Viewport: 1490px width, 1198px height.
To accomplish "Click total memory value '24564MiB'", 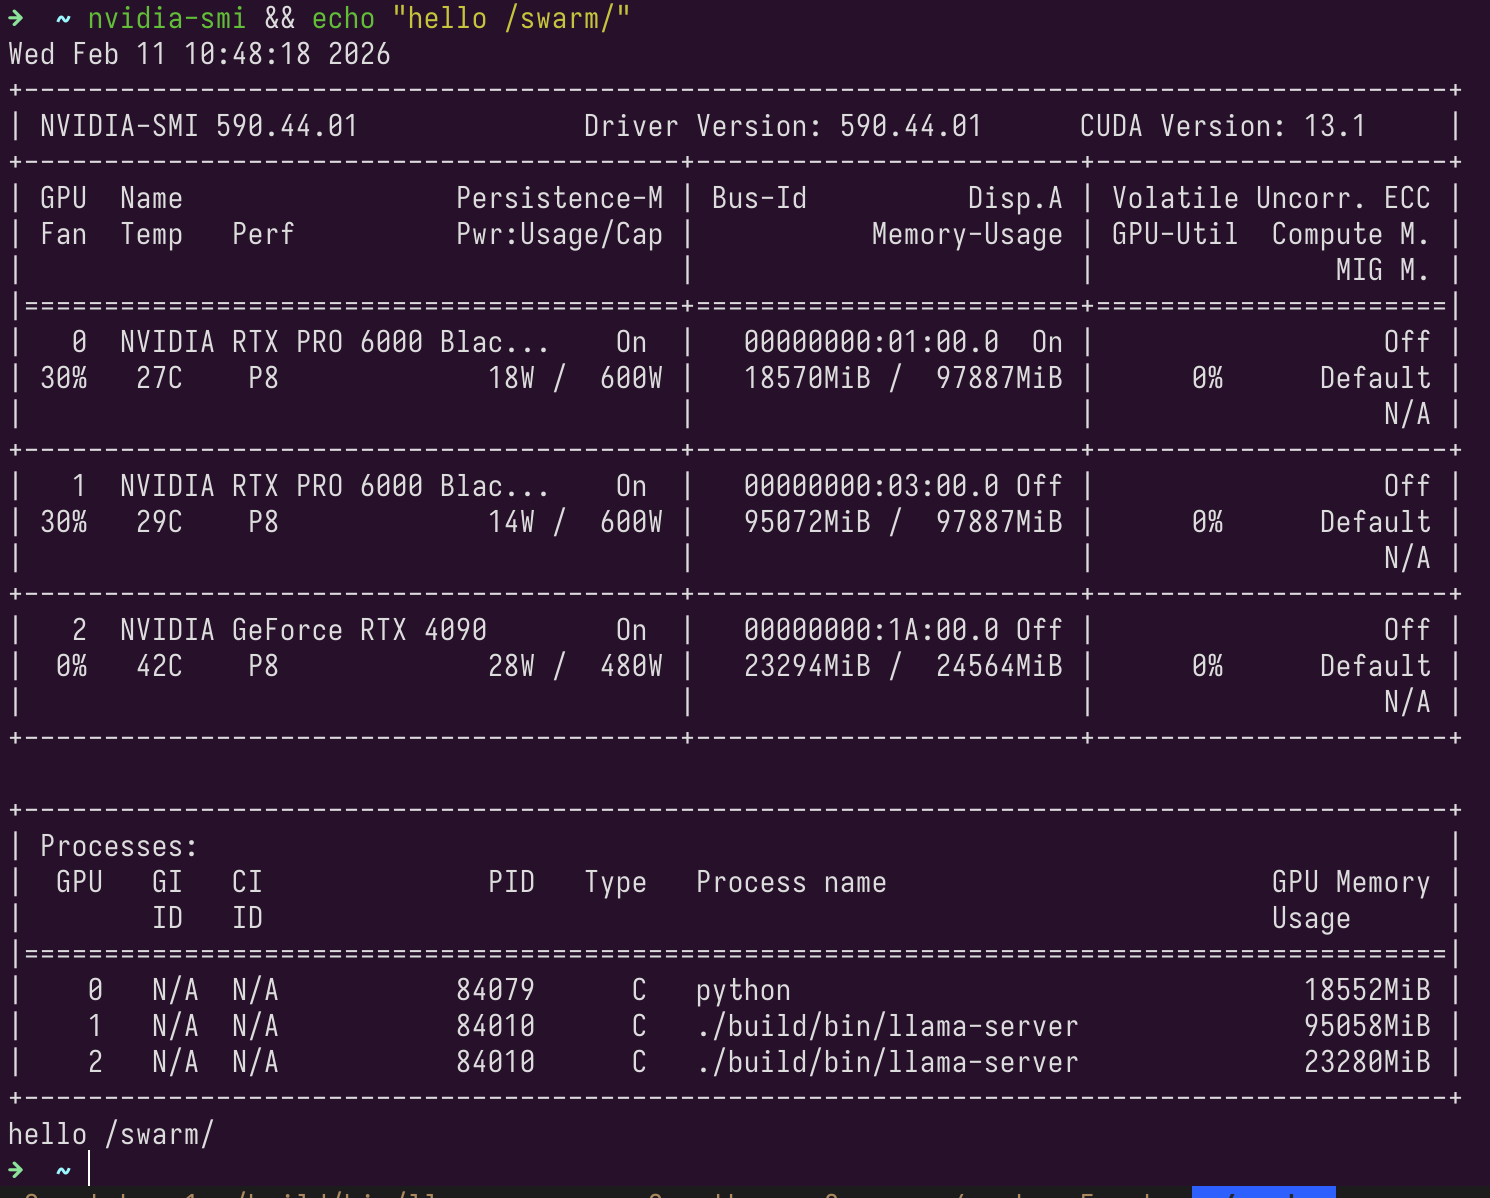I will pos(999,666).
